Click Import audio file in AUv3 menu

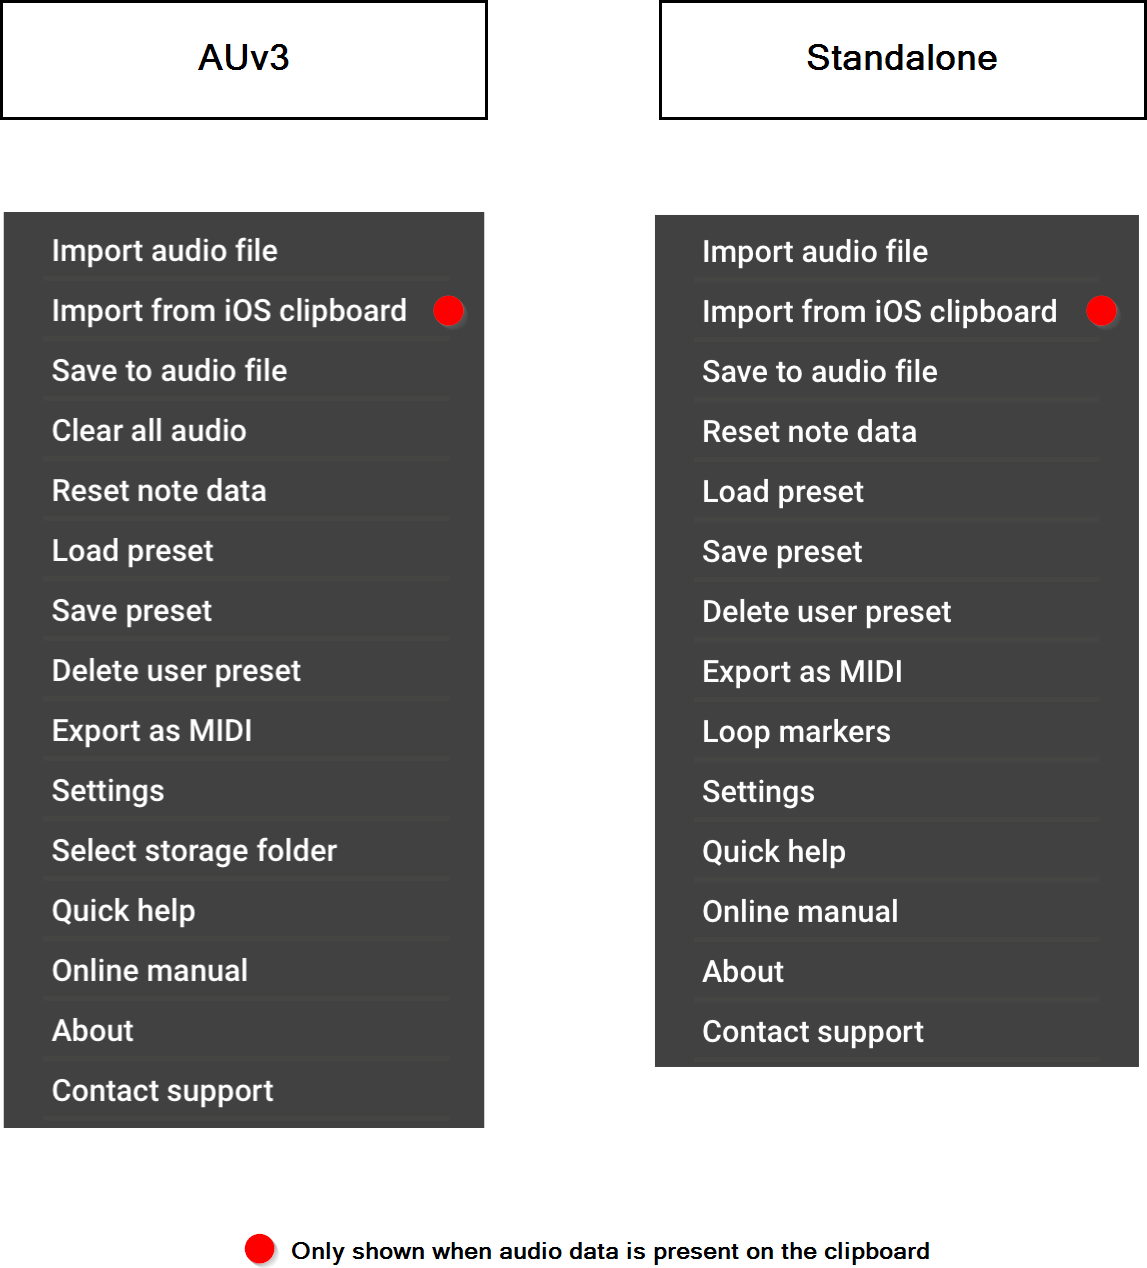[x=165, y=251]
